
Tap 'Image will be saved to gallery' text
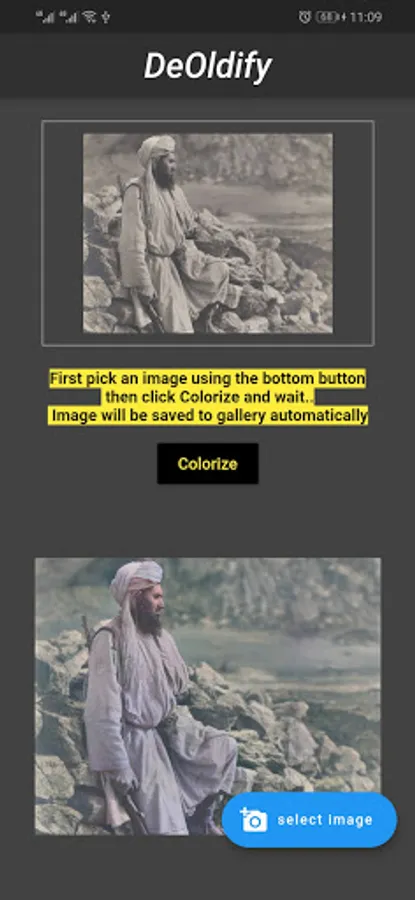pyautogui.click(x=208, y=416)
